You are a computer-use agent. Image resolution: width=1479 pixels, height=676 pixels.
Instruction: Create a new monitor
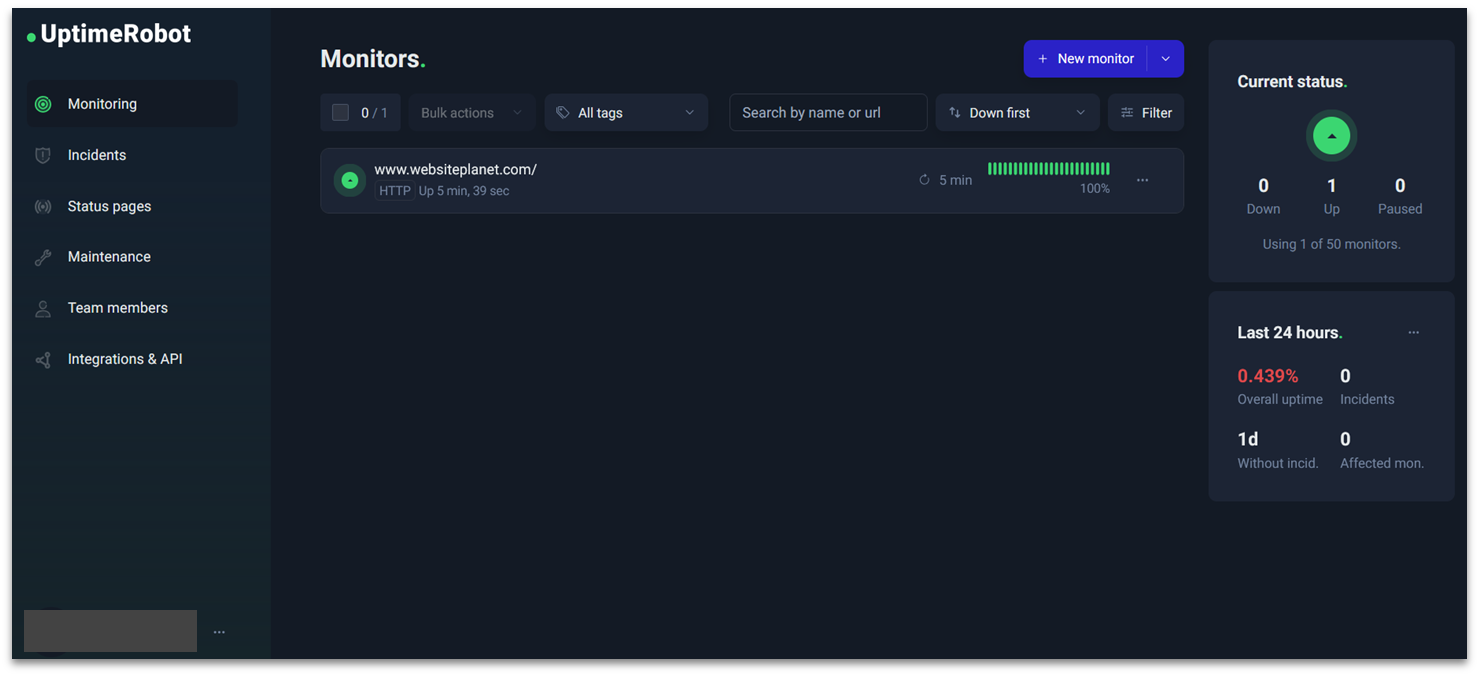click(1086, 58)
